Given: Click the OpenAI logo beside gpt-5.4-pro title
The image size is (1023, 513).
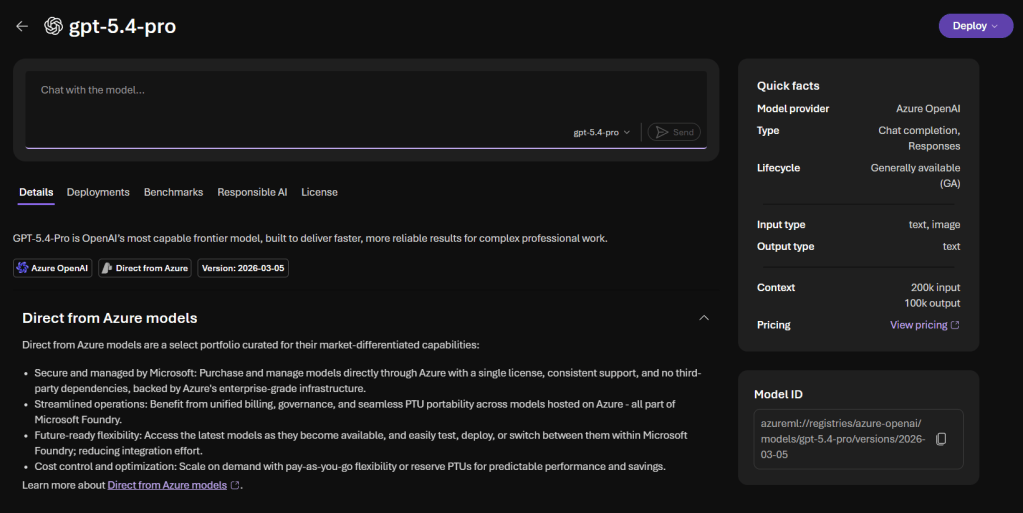Looking at the screenshot, I should [53, 26].
